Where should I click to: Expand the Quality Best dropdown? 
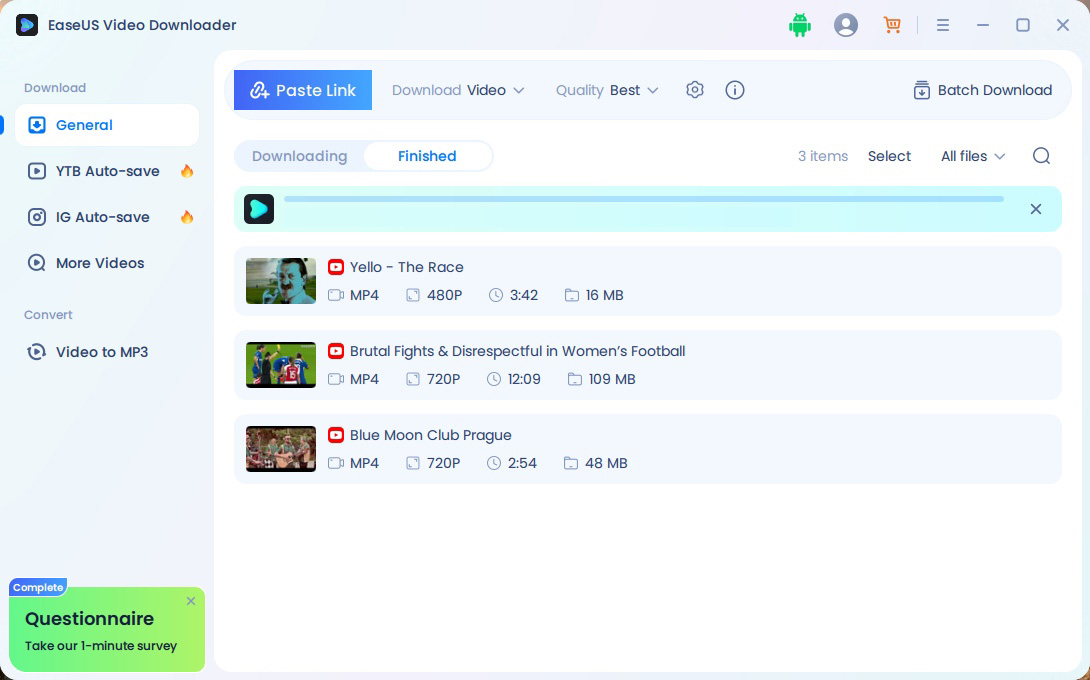[x=607, y=90]
